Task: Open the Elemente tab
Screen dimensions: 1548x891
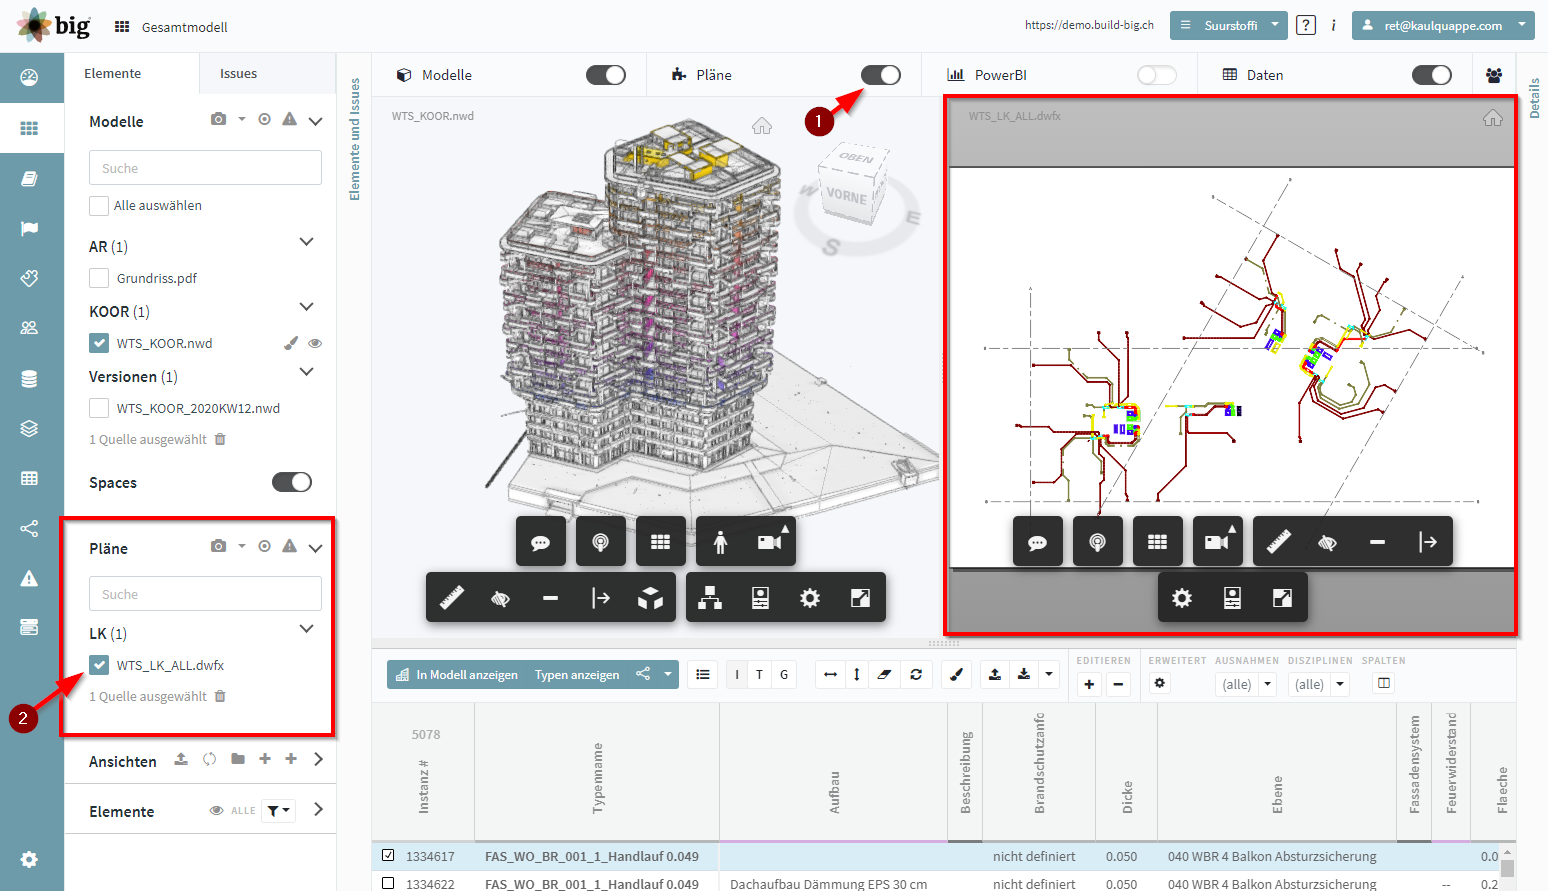Action: pyautogui.click(x=112, y=74)
